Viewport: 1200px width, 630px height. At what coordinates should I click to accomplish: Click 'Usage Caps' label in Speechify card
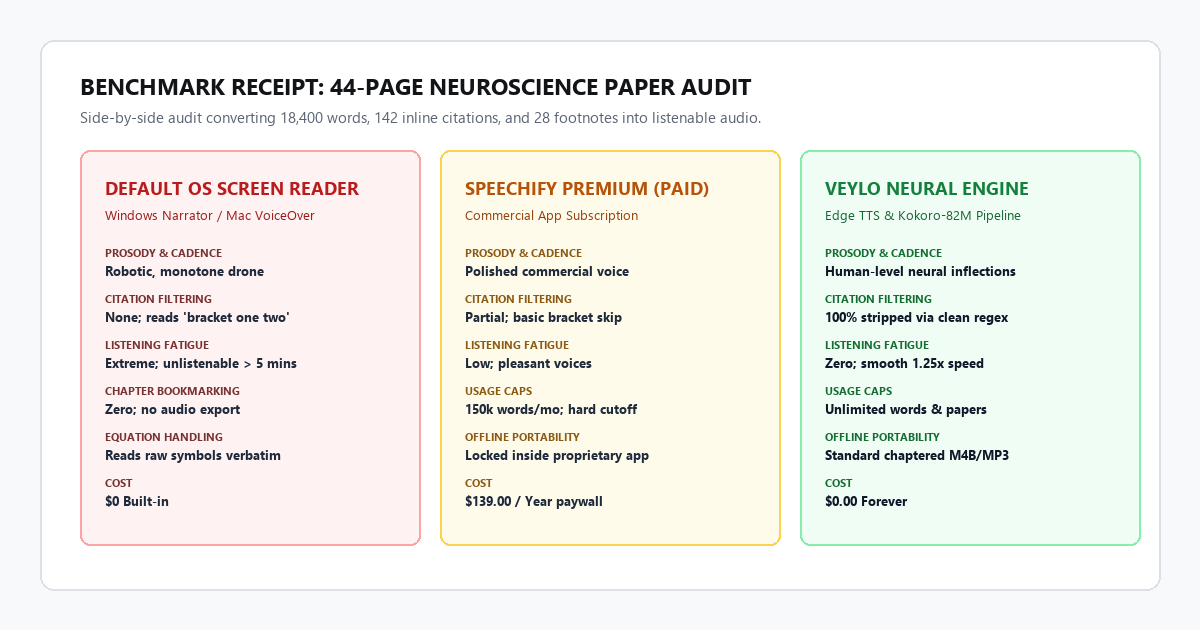[498, 391]
